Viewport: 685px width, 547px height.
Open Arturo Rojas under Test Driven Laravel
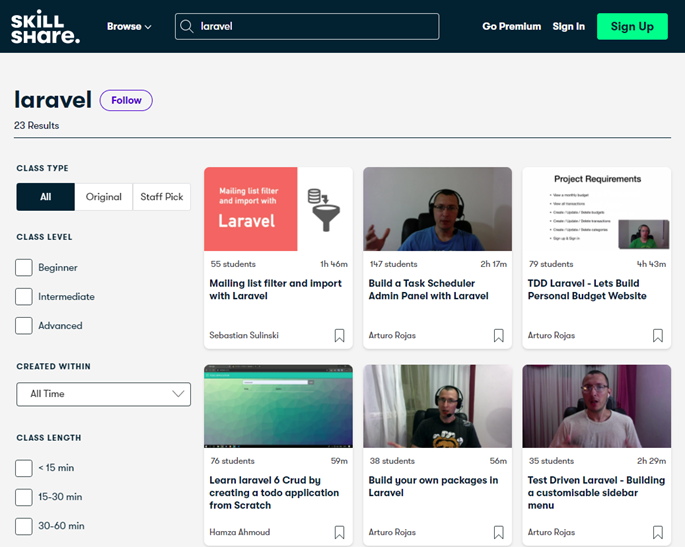(x=551, y=532)
